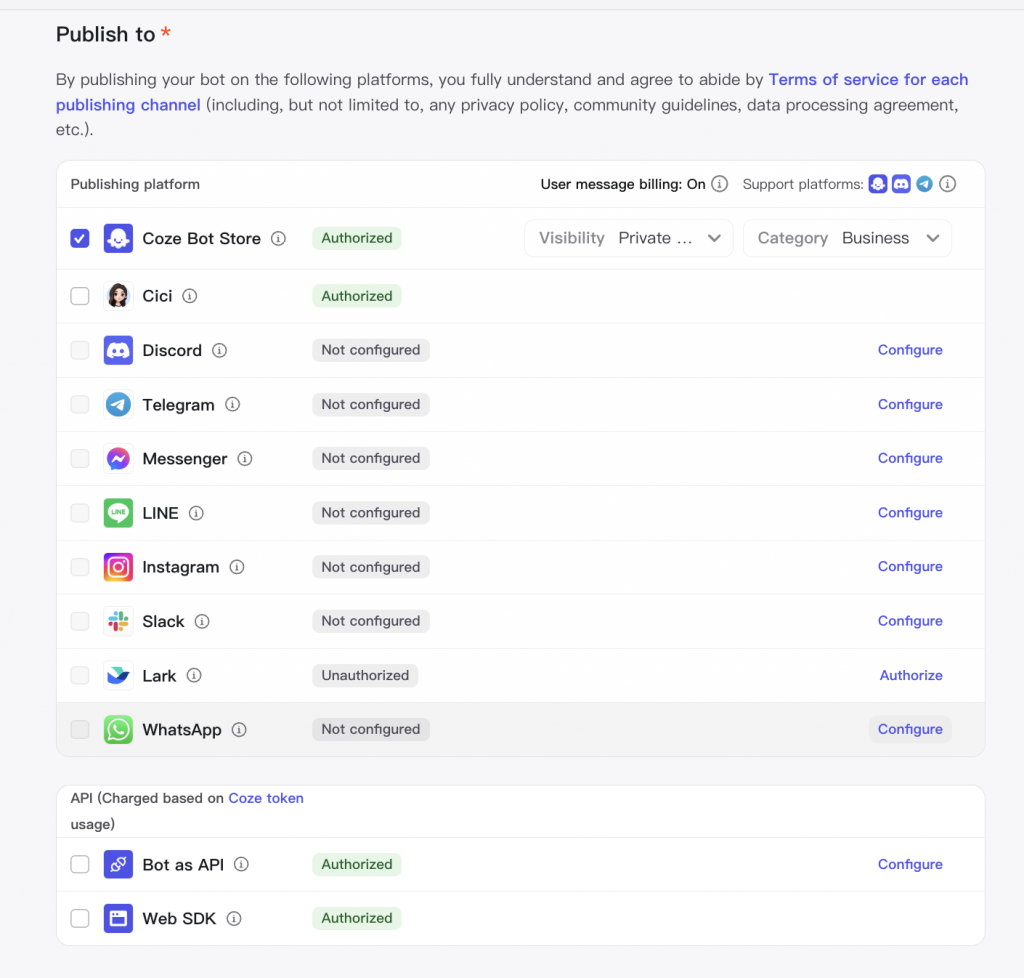The width and height of the screenshot is (1024, 978).
Task: Click the Slack logo icon
Action: [x=118, y=621]
